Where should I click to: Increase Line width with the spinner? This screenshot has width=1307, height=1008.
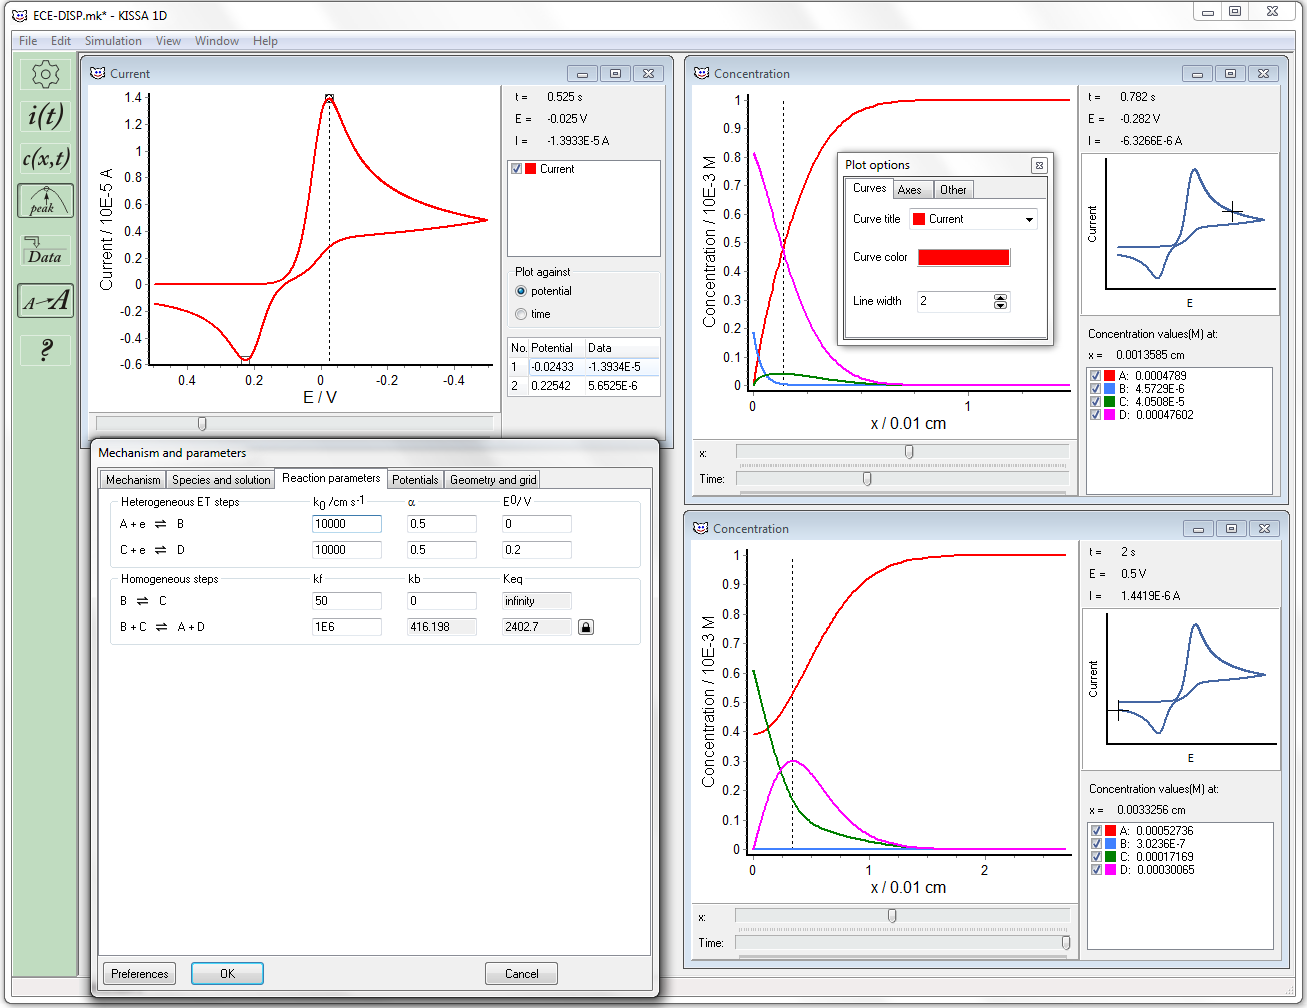1000,296
